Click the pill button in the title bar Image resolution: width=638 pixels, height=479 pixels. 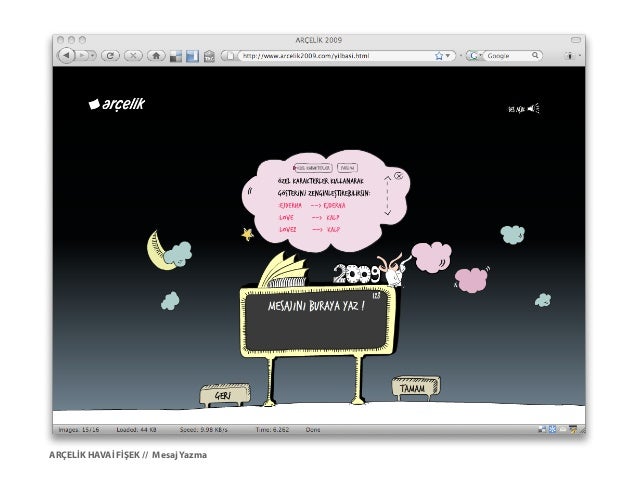coord(575,40)
